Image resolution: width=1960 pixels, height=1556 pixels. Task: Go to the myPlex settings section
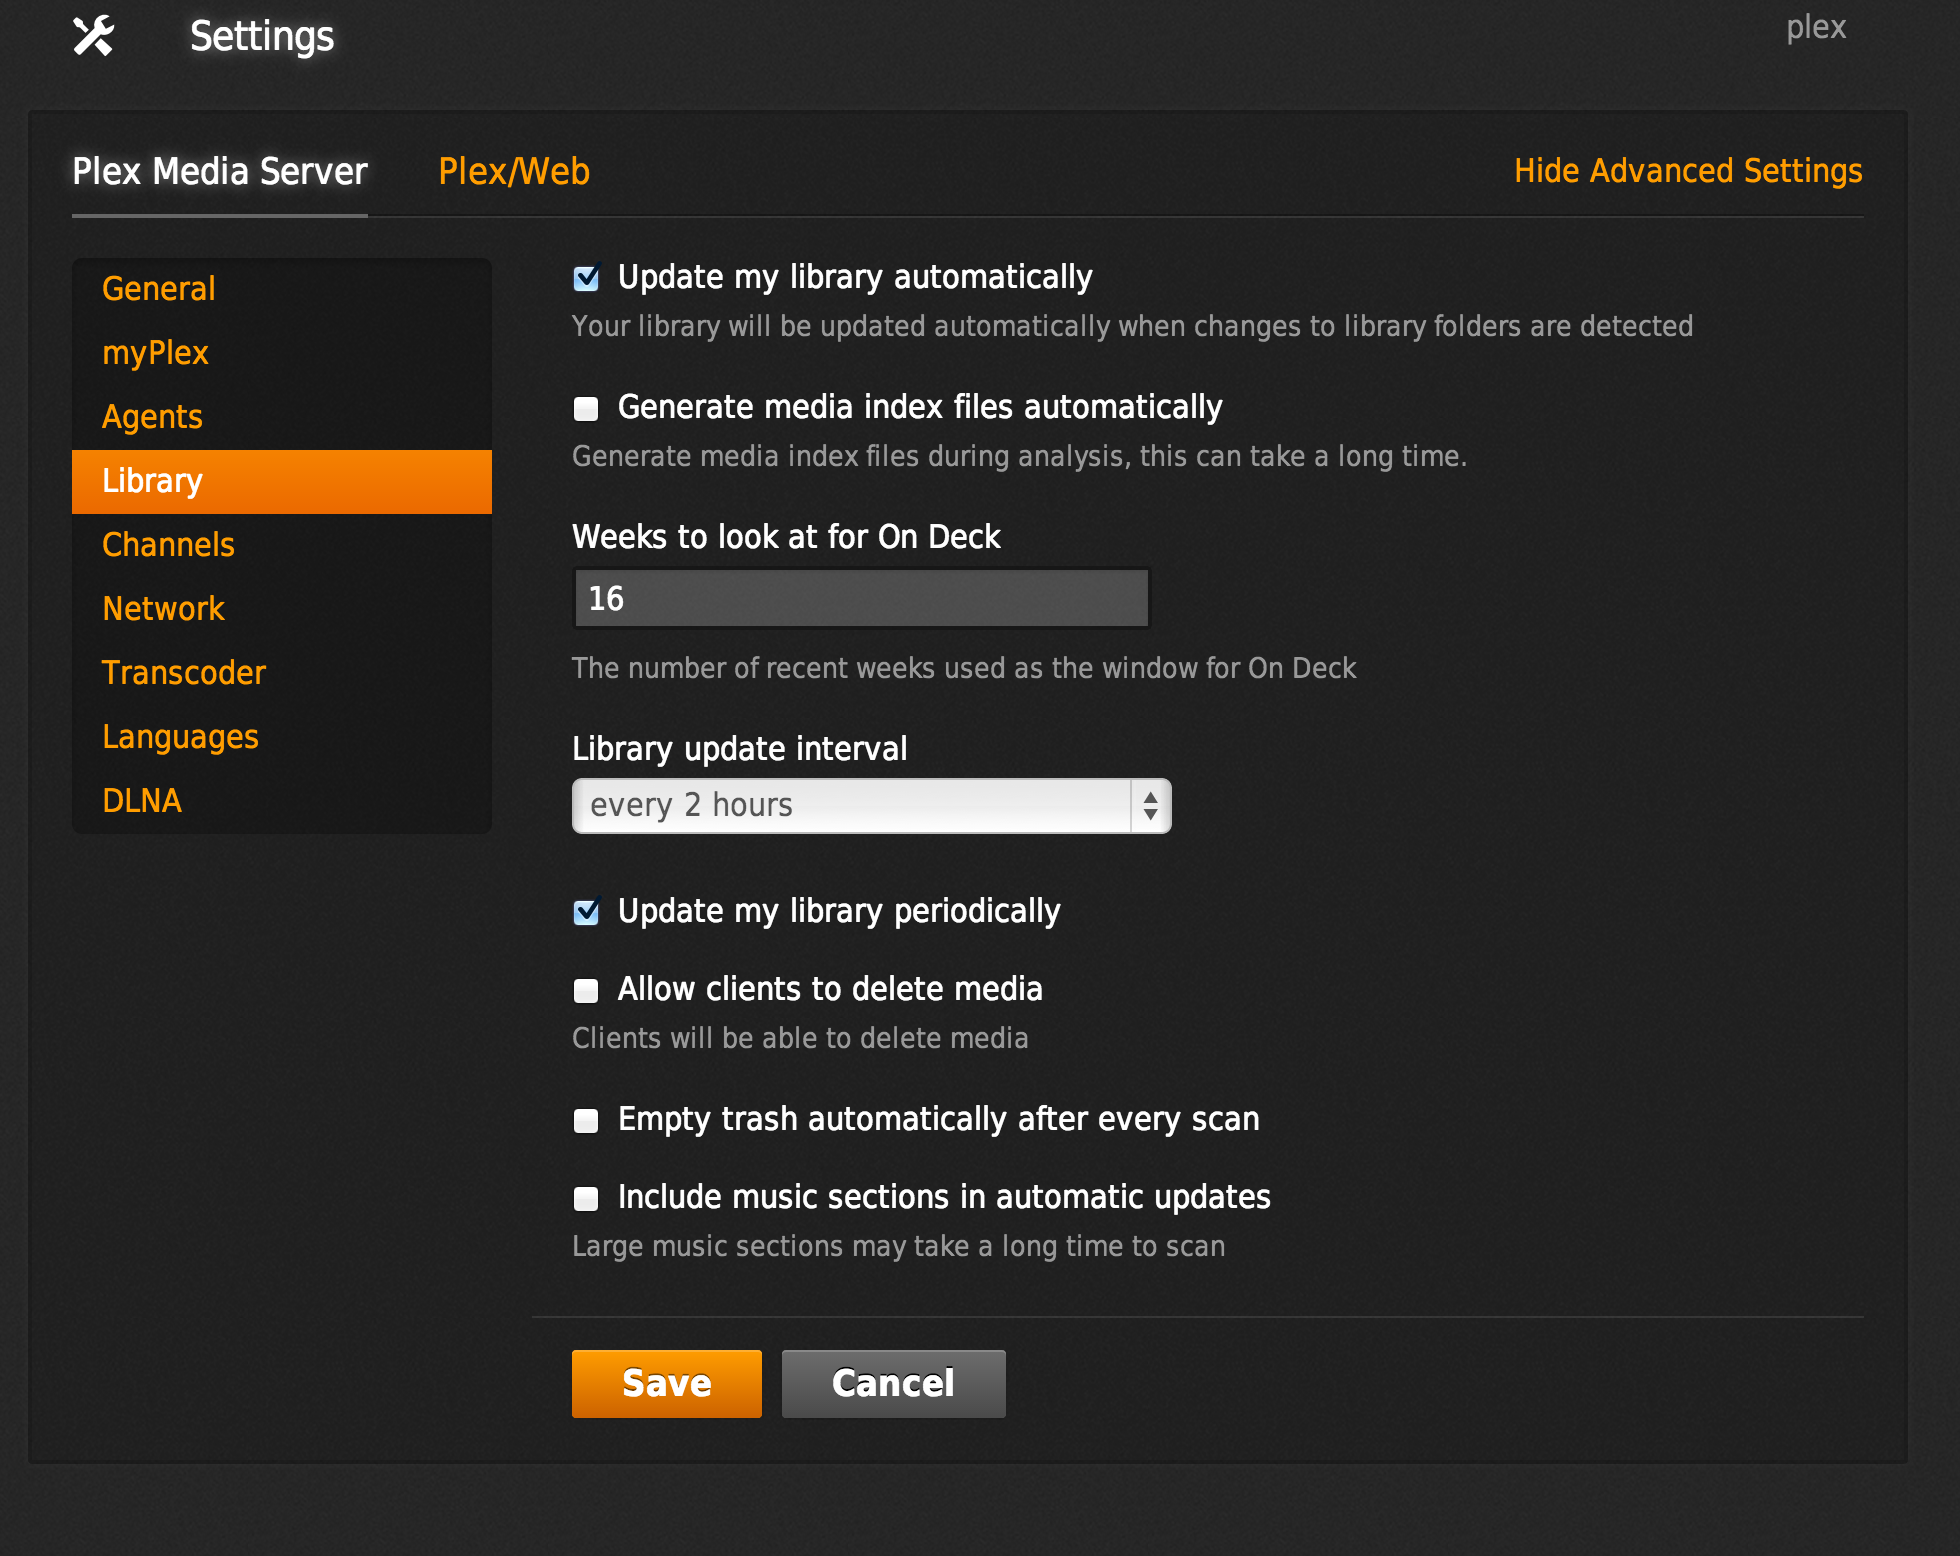tap(282, 353)
